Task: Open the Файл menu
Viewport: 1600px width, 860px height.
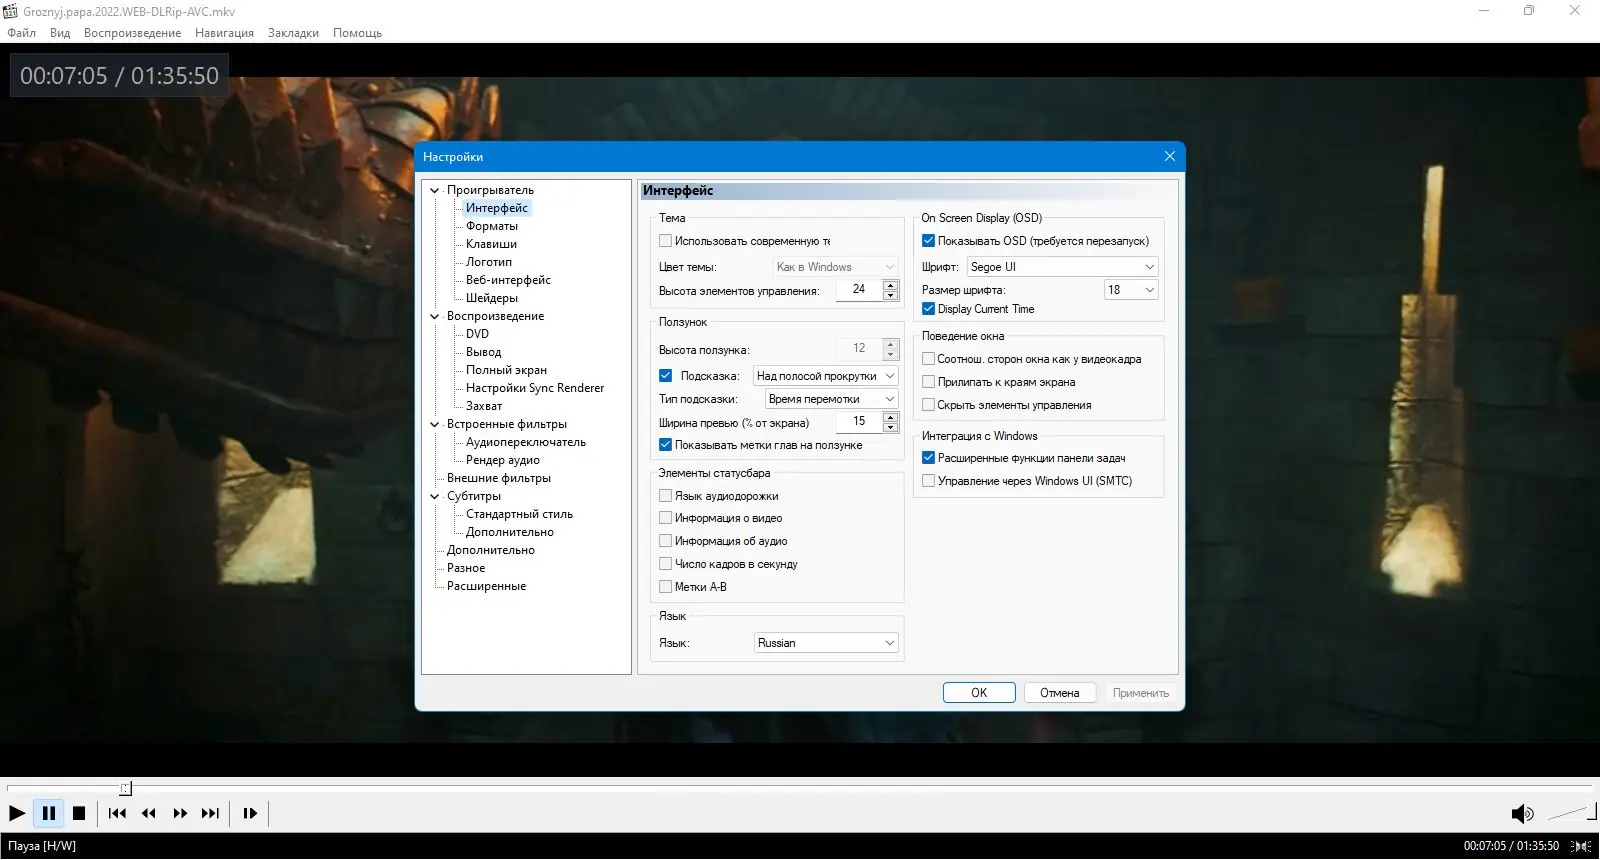Action: coord(21,33)
